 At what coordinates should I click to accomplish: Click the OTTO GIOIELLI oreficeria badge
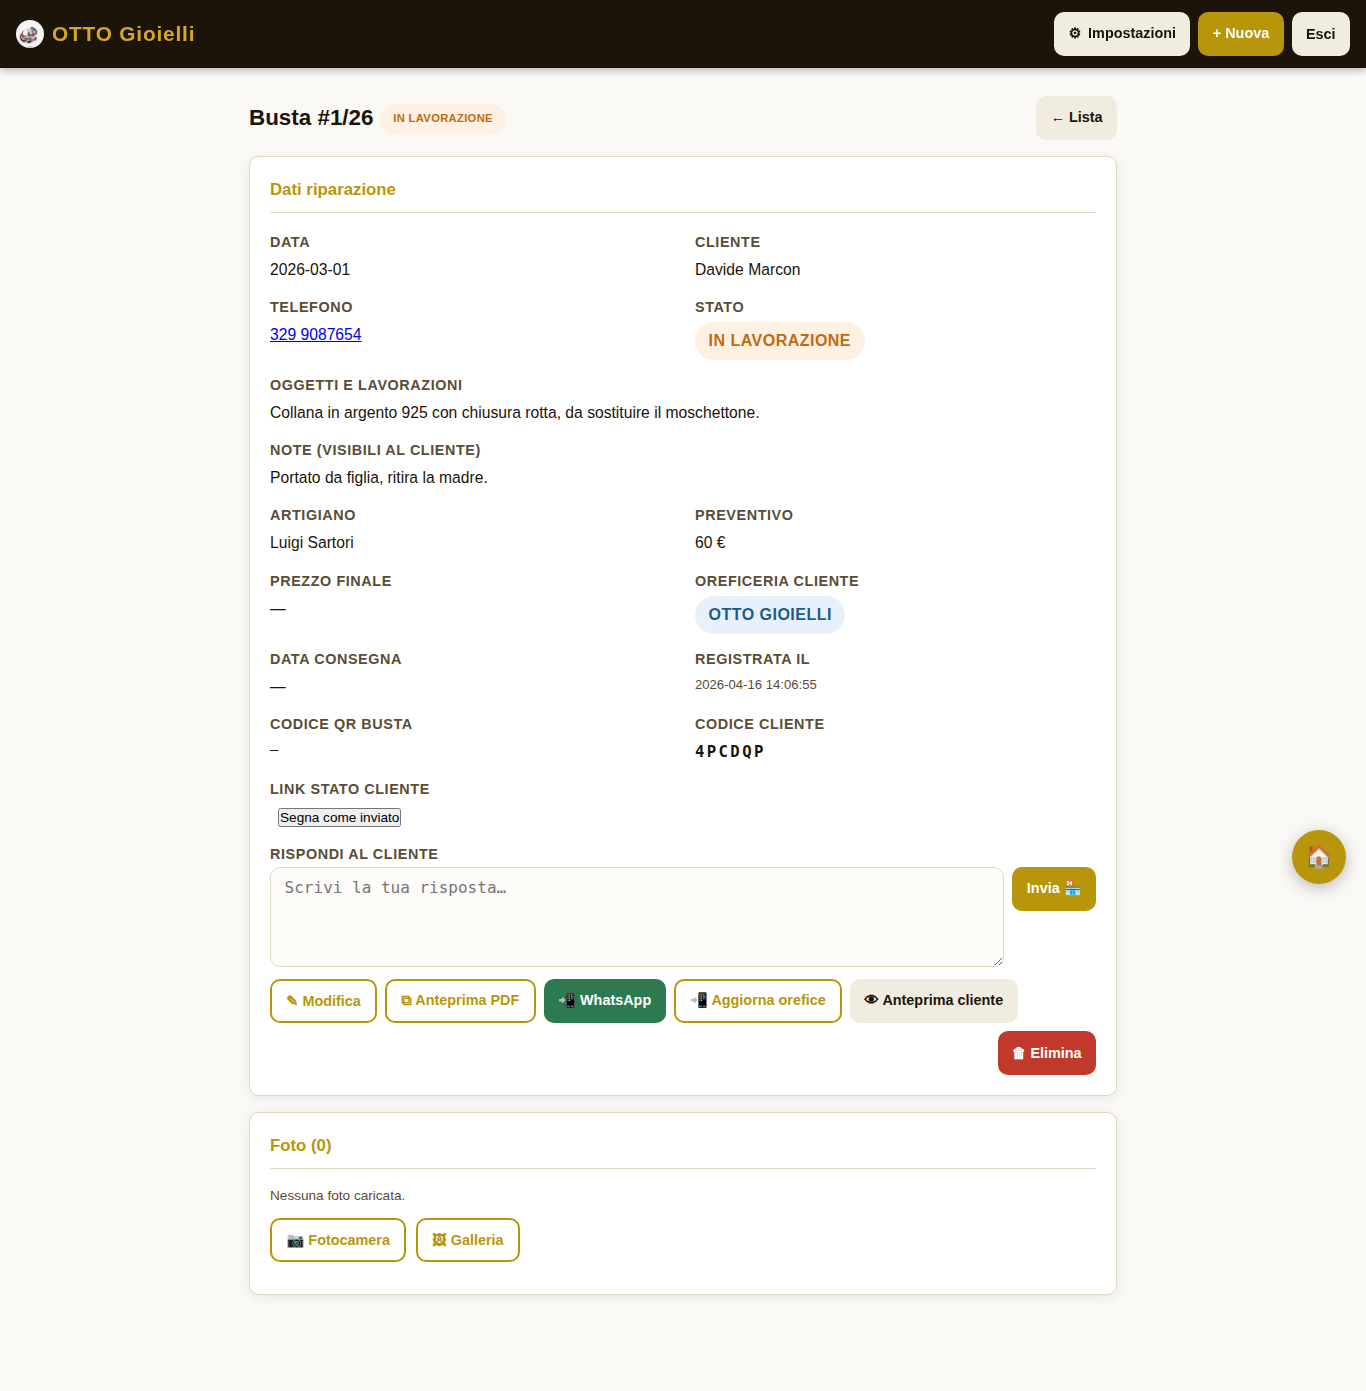tap(769, 615)
